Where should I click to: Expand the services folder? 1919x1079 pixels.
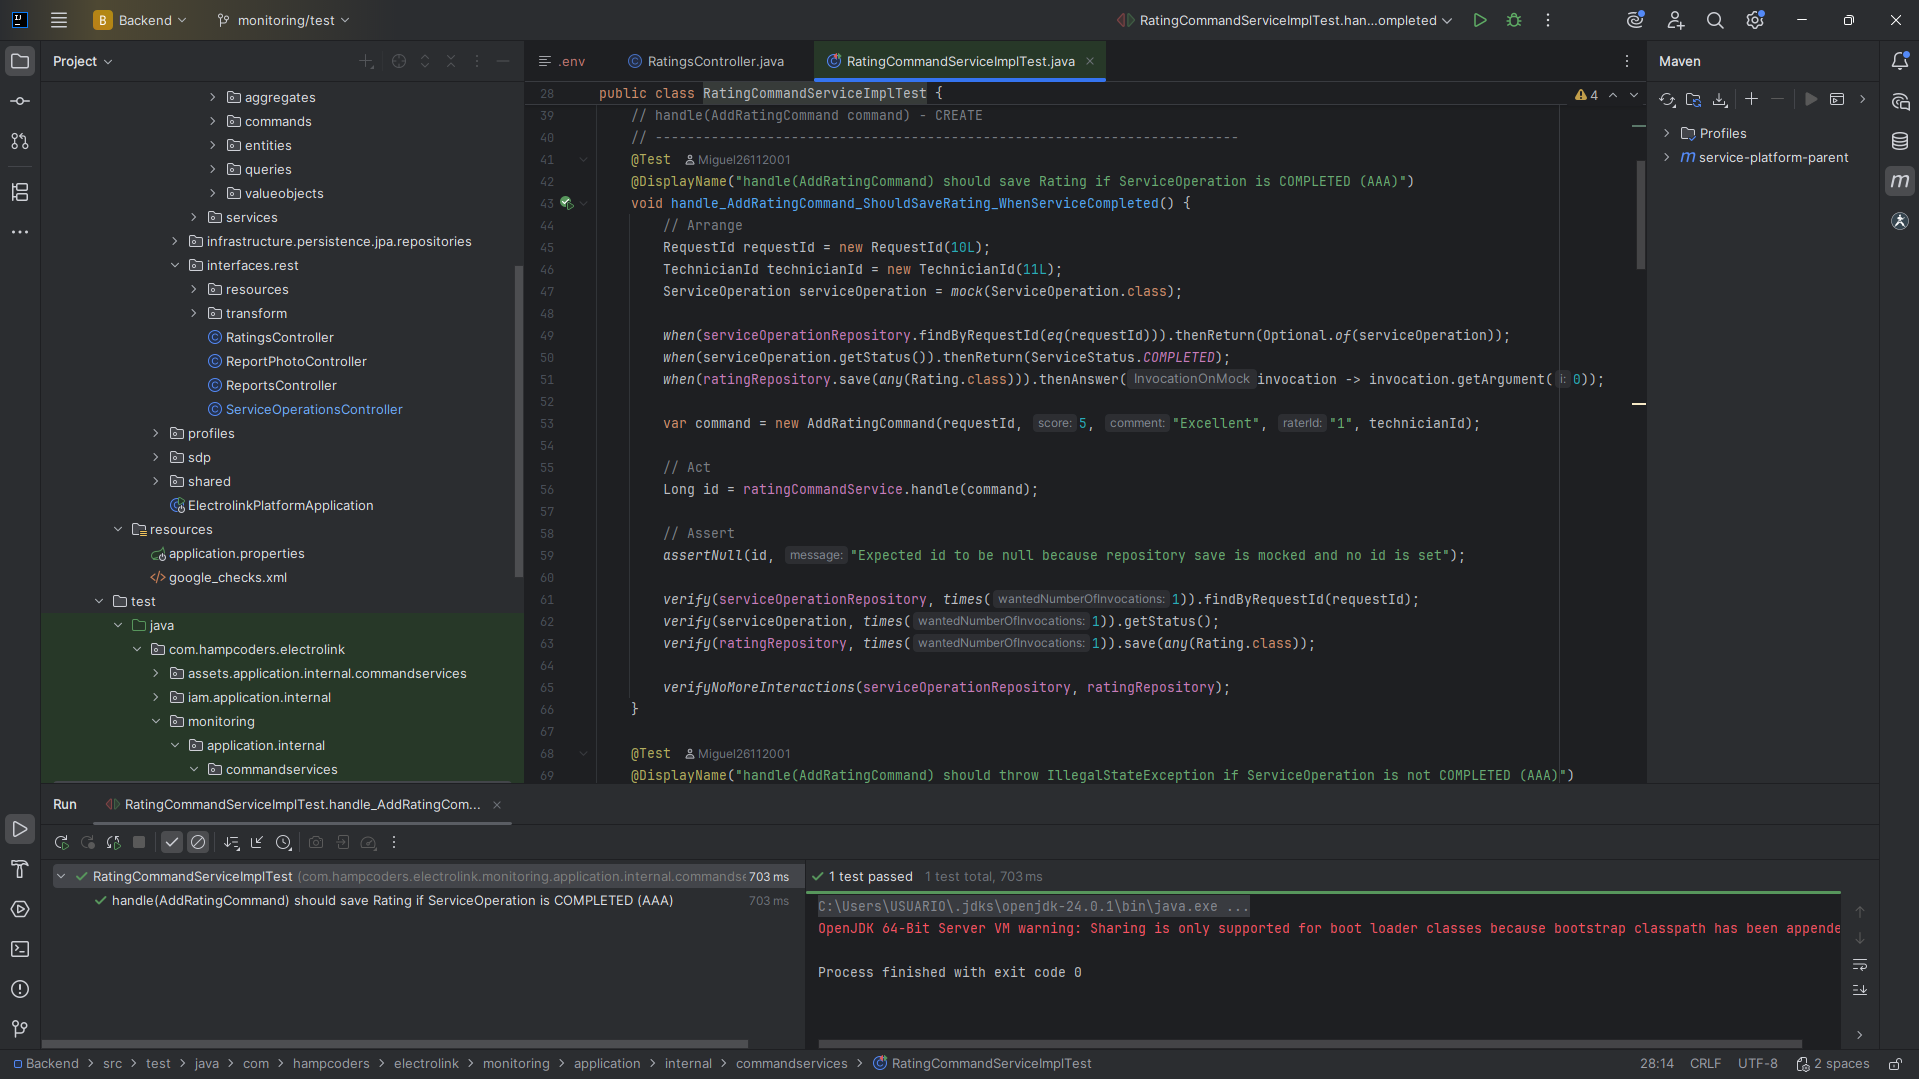[193, 217]
